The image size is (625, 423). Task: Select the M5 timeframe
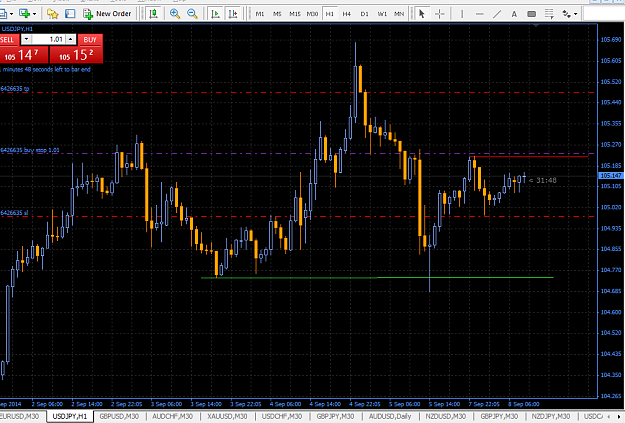tap(277, 14)
